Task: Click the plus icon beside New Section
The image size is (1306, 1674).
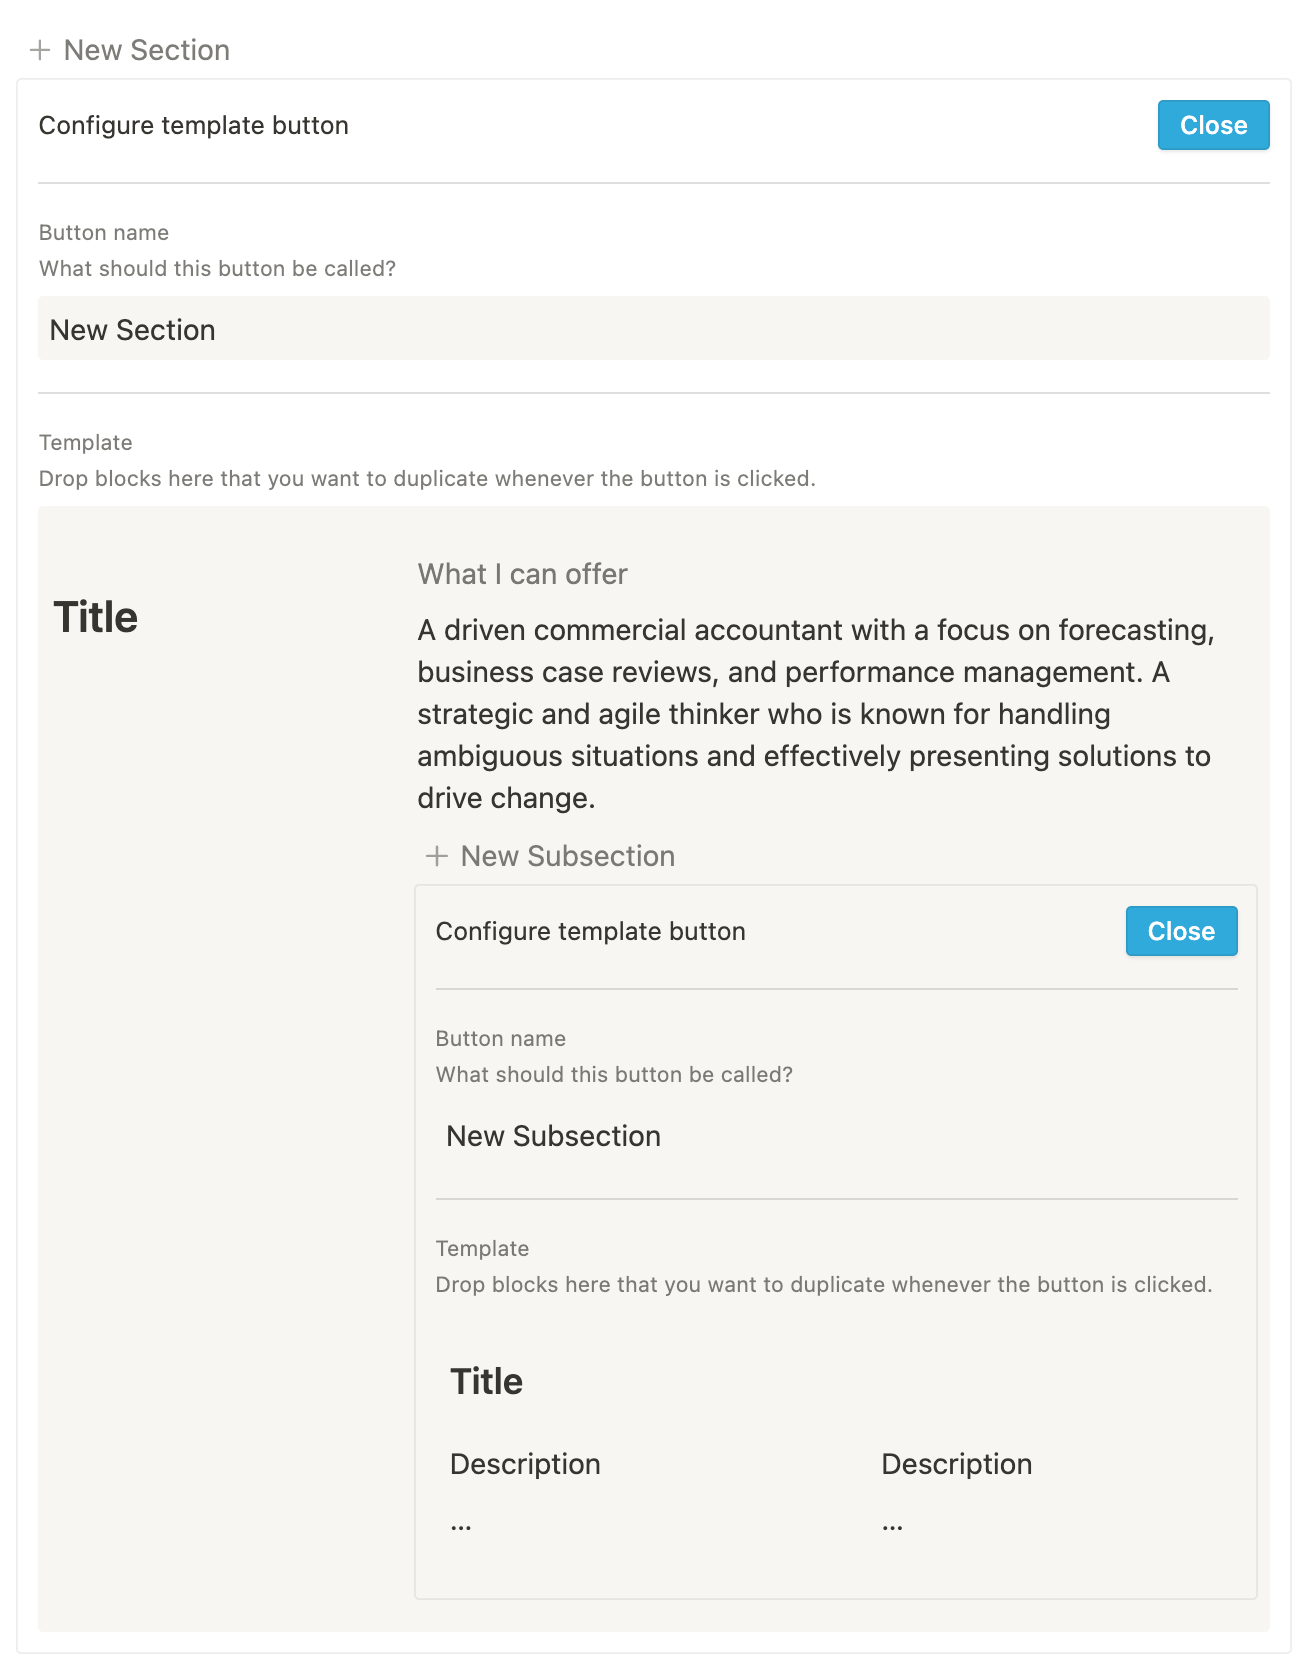Action: 40,50
